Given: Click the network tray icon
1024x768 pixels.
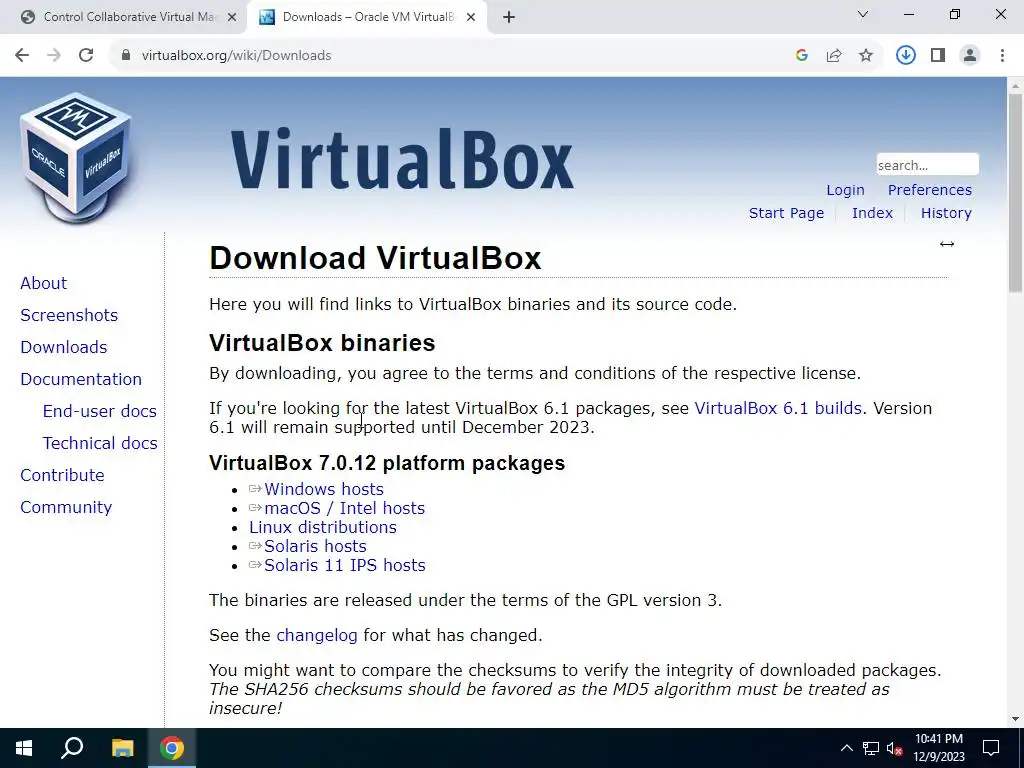Looking at the screenshot, I should tap(871, 748).
